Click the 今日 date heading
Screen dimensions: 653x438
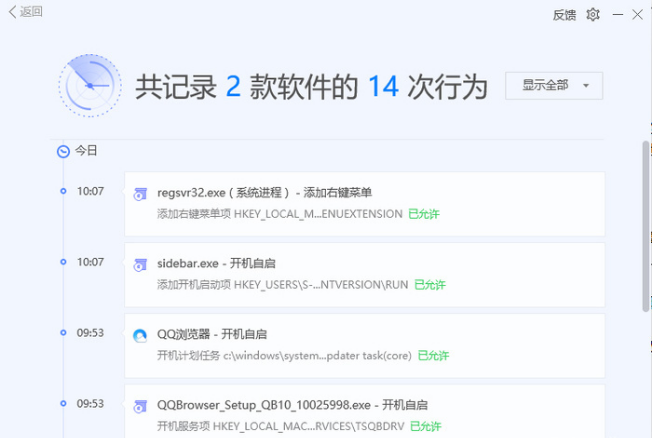[86, 151]
